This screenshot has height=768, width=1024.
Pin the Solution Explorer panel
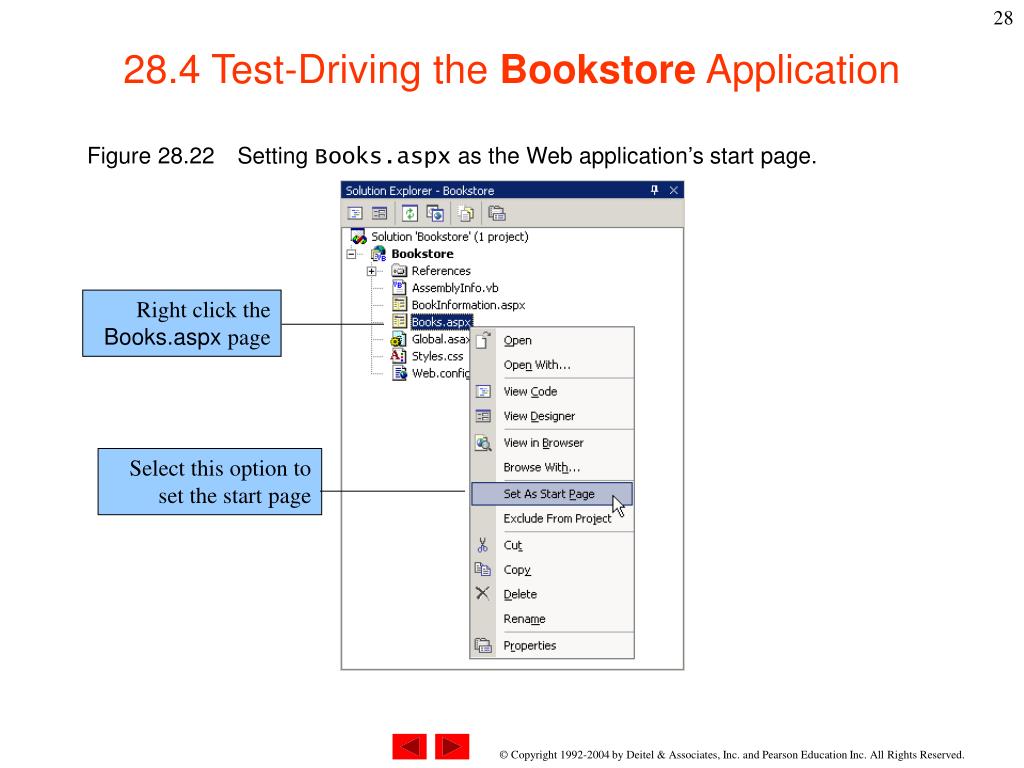click(x=654, y=190)
